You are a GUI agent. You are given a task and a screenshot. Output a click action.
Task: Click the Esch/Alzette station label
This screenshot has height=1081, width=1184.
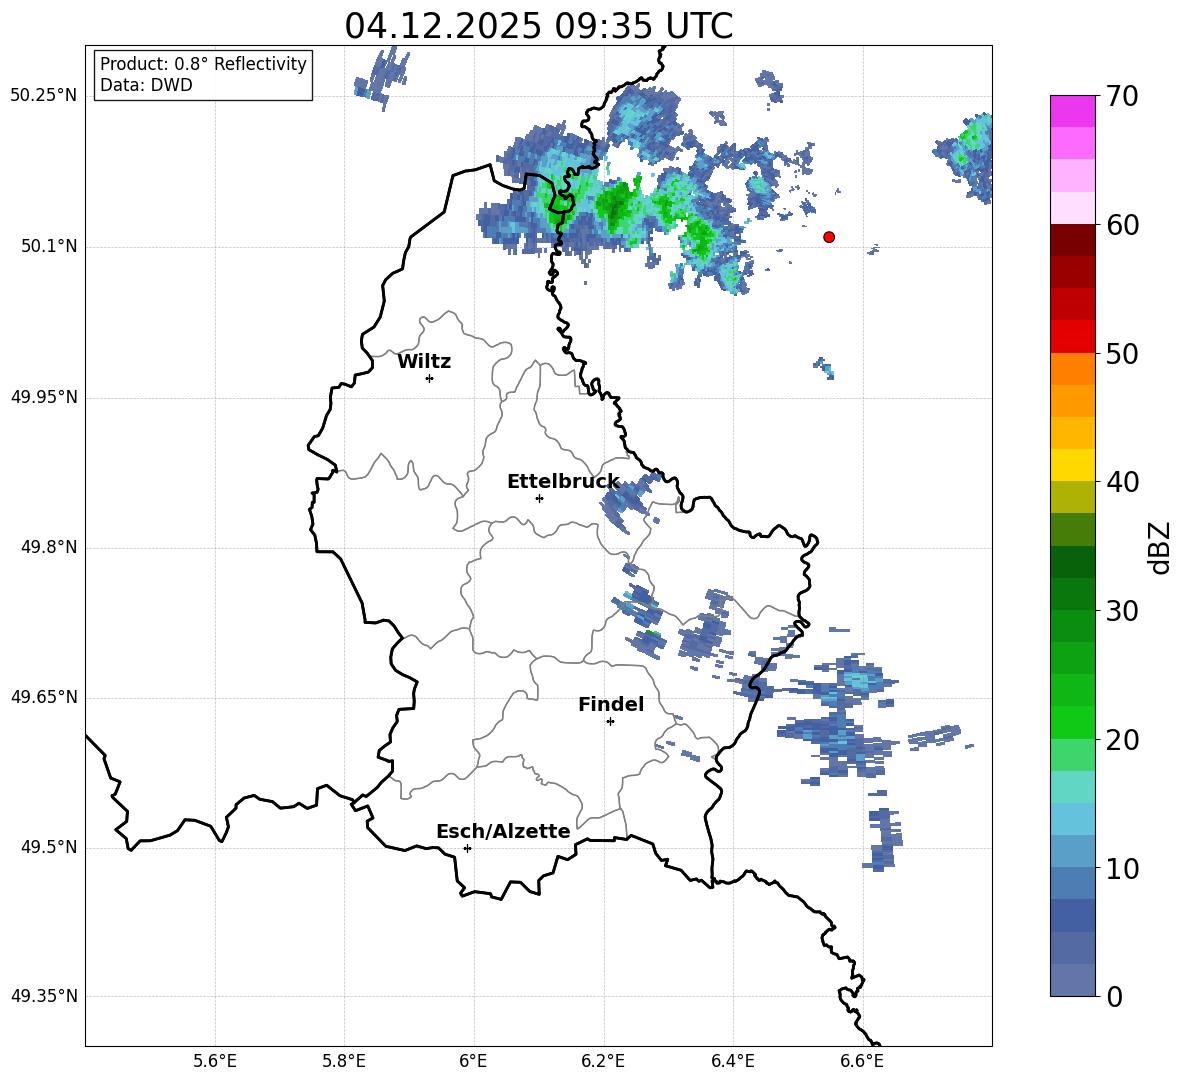click(503, 831)
